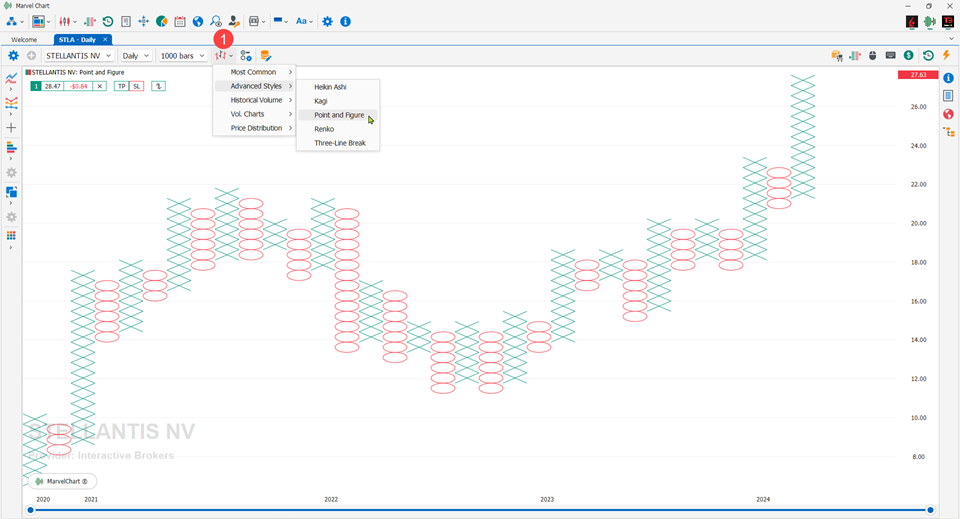Click right handle of the time range slider
Screen dimensions: 960x519
pos(930,510)
